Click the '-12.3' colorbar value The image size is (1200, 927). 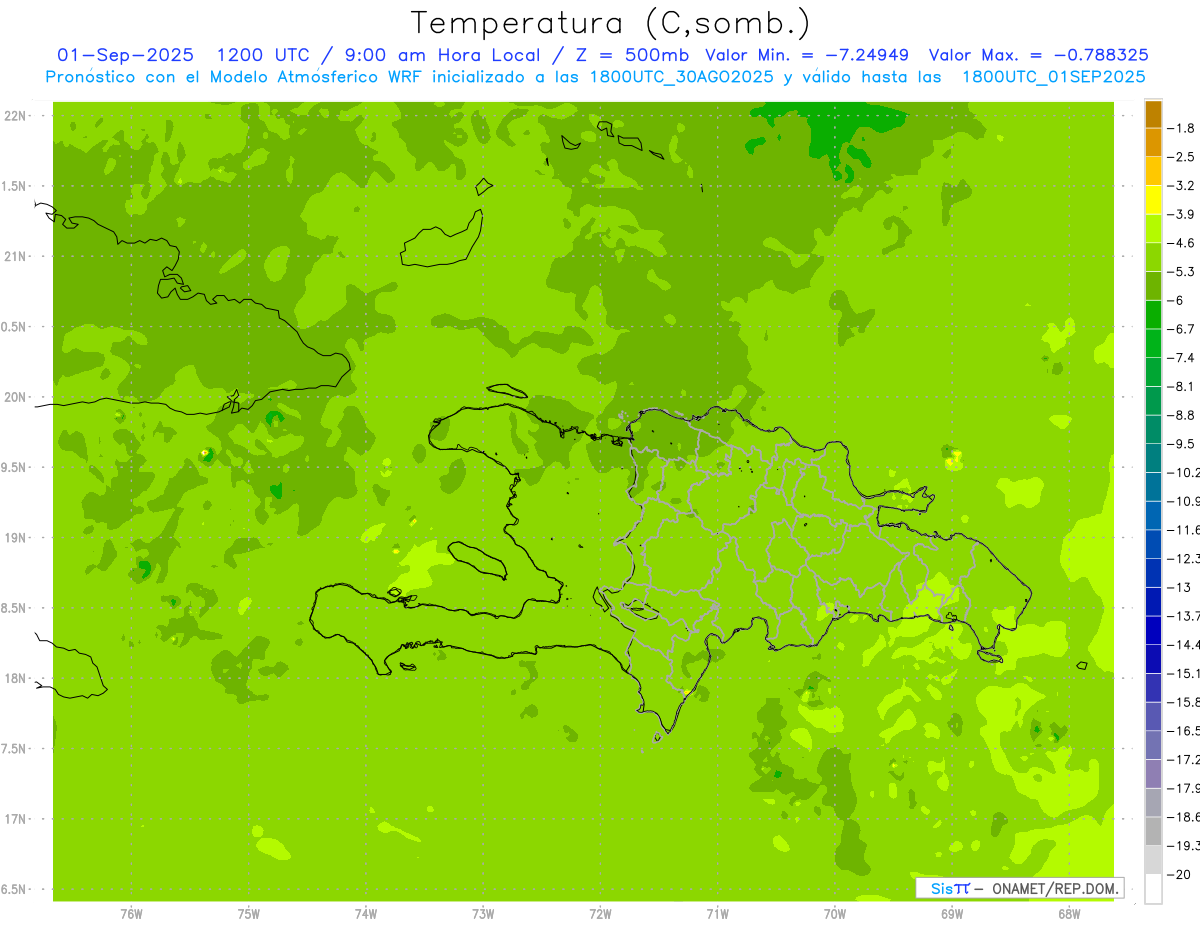tap(1184, 558)
